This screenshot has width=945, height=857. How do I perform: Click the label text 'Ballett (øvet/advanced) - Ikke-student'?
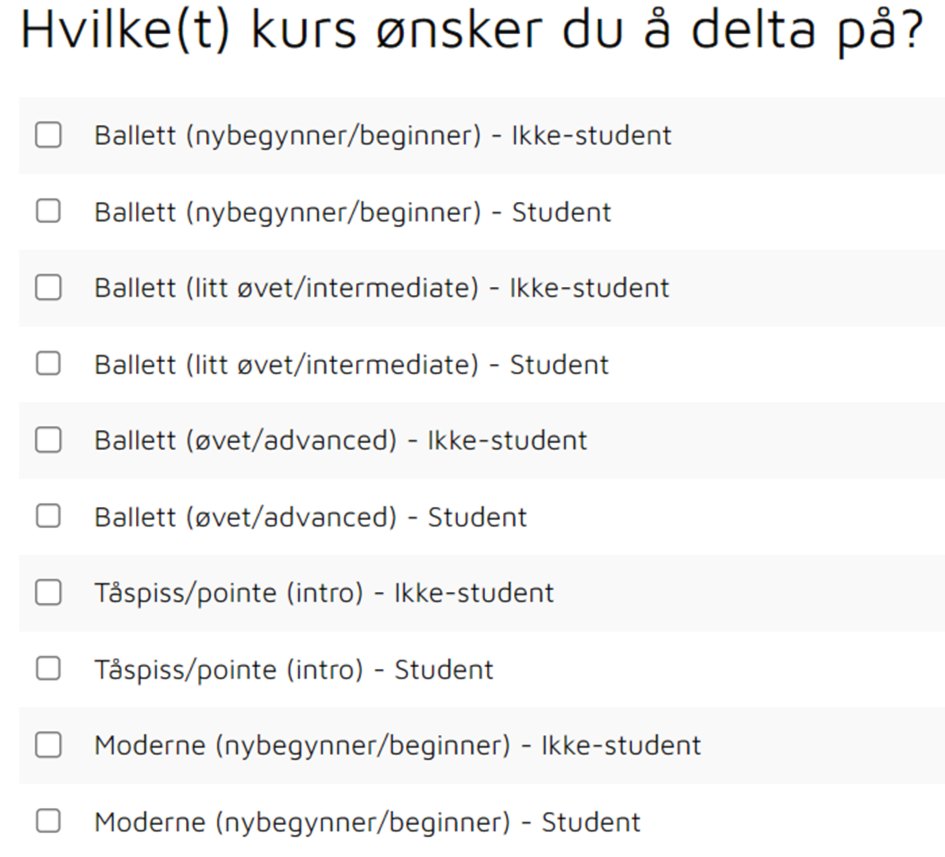(341, 441)
